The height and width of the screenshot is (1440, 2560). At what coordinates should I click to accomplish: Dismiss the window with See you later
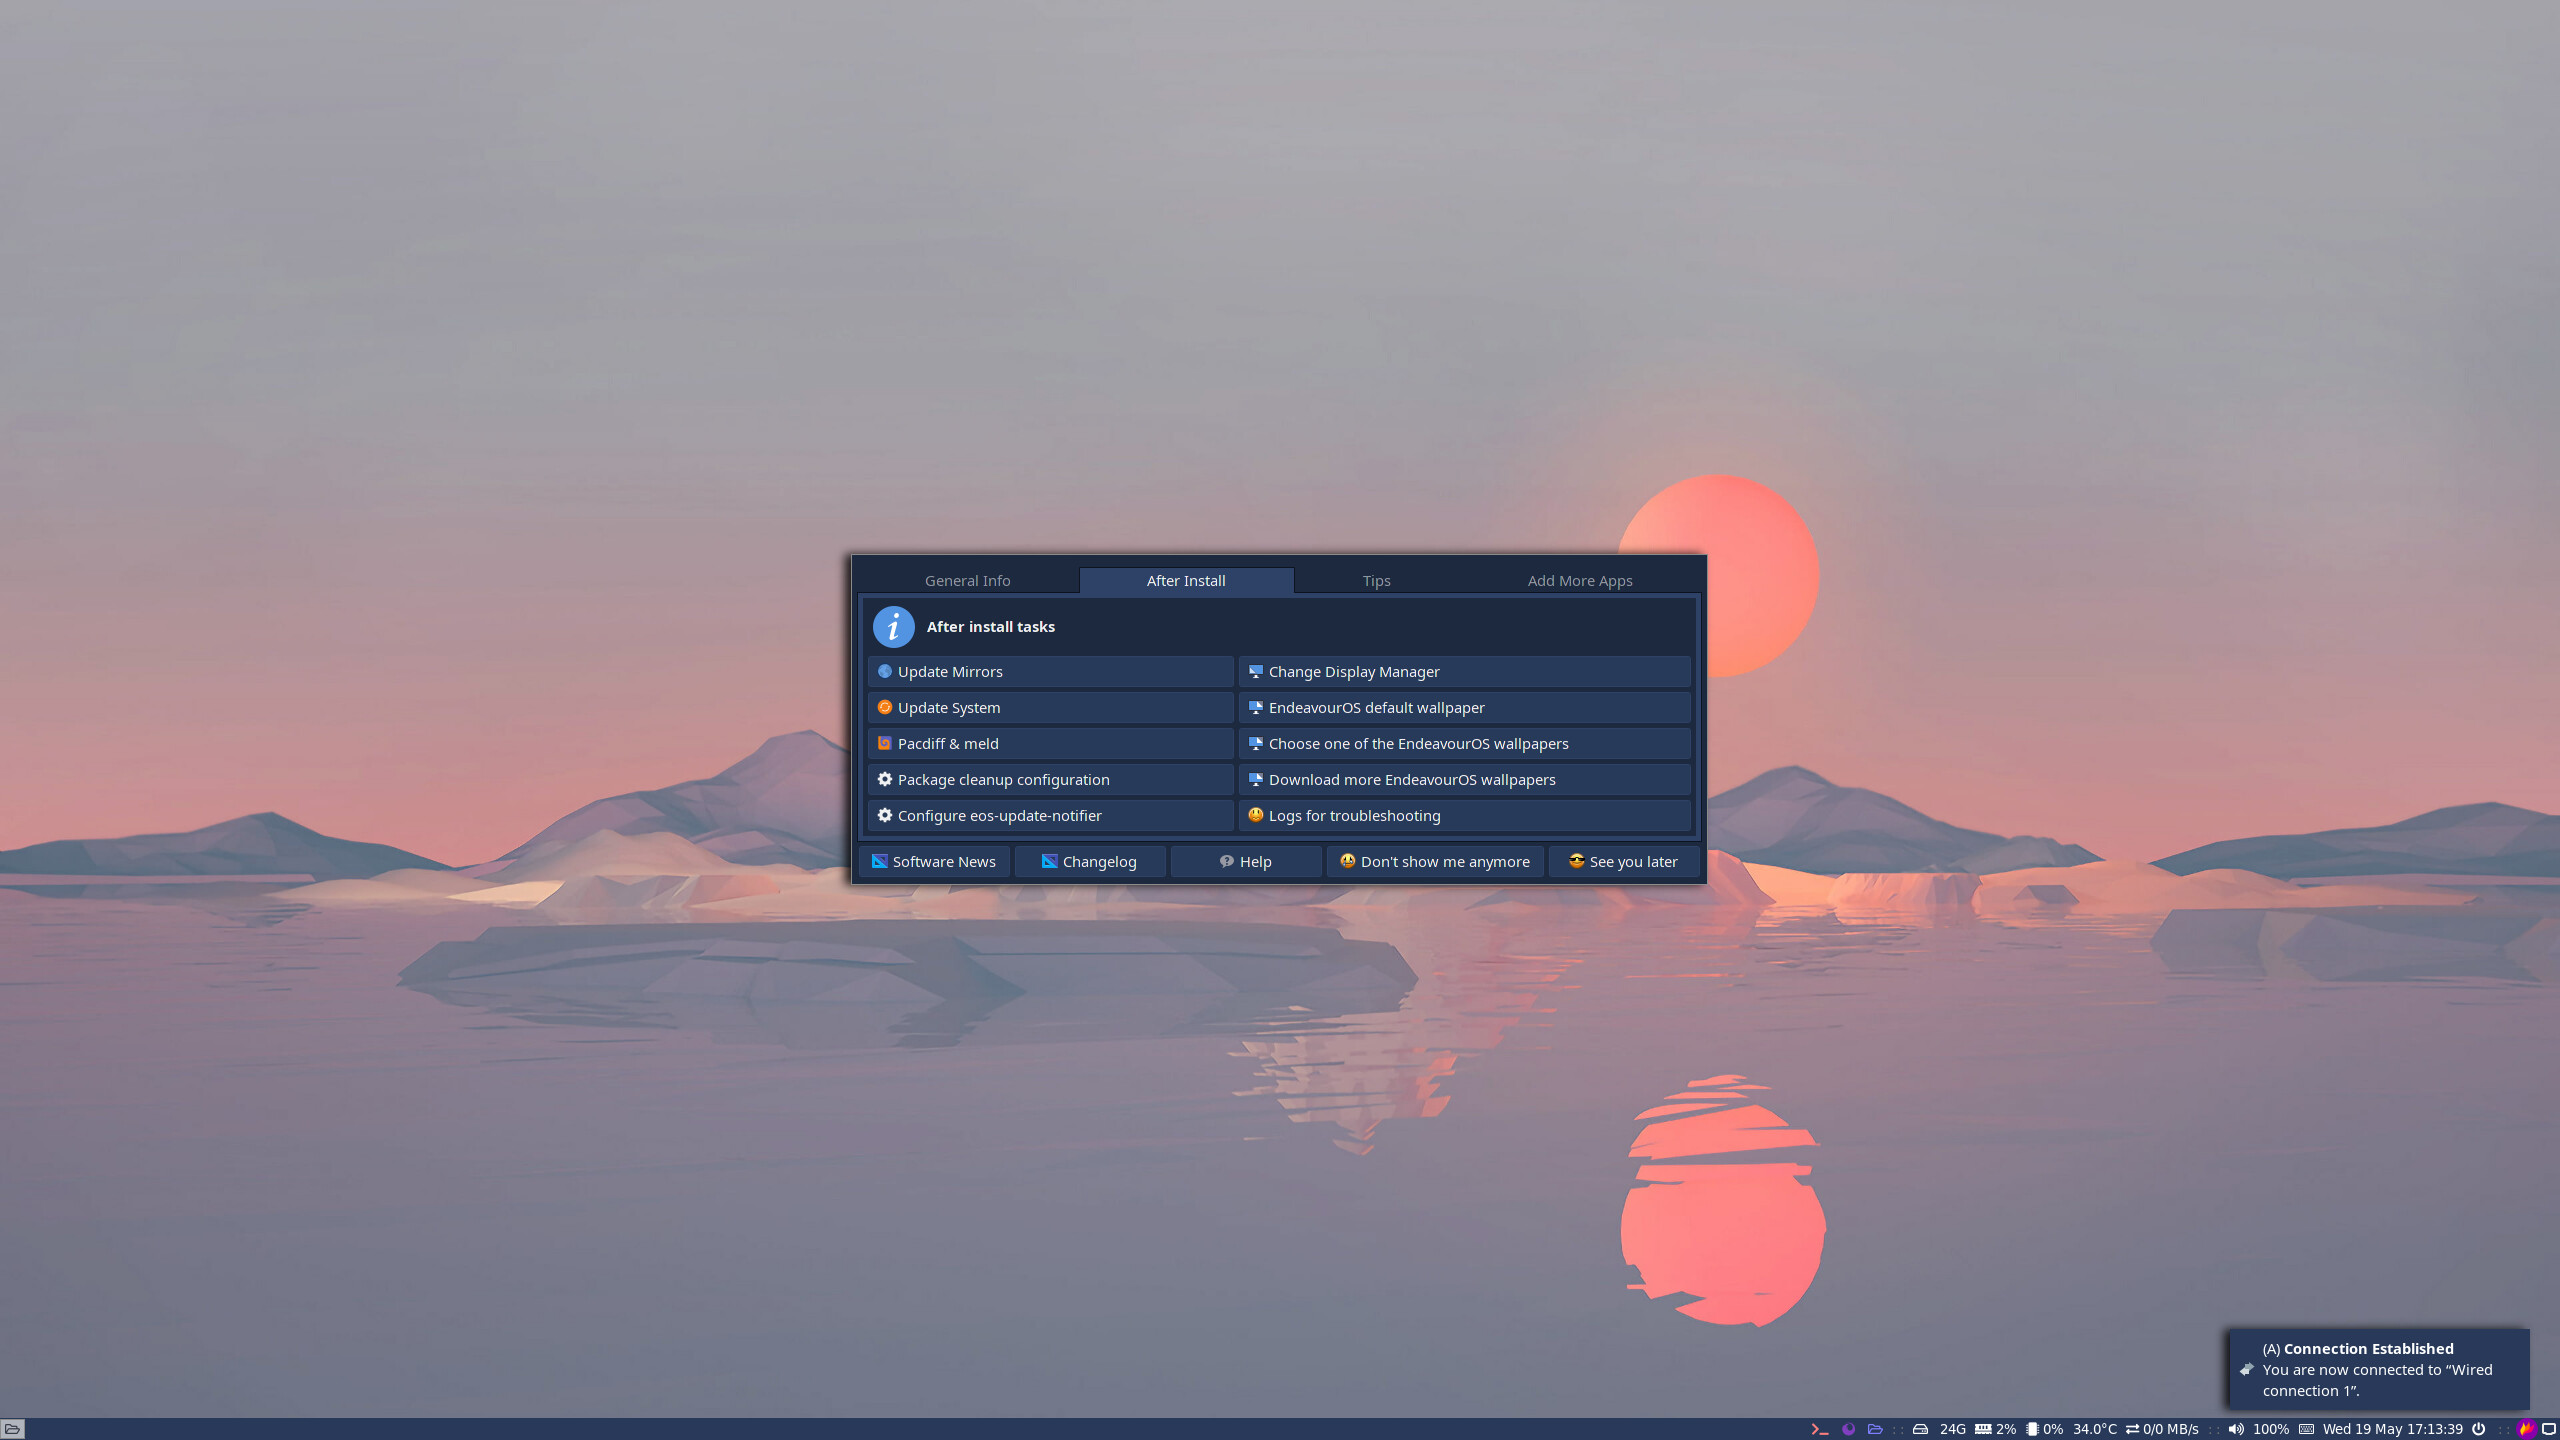pyautogui.click(x=1622, y=861)
